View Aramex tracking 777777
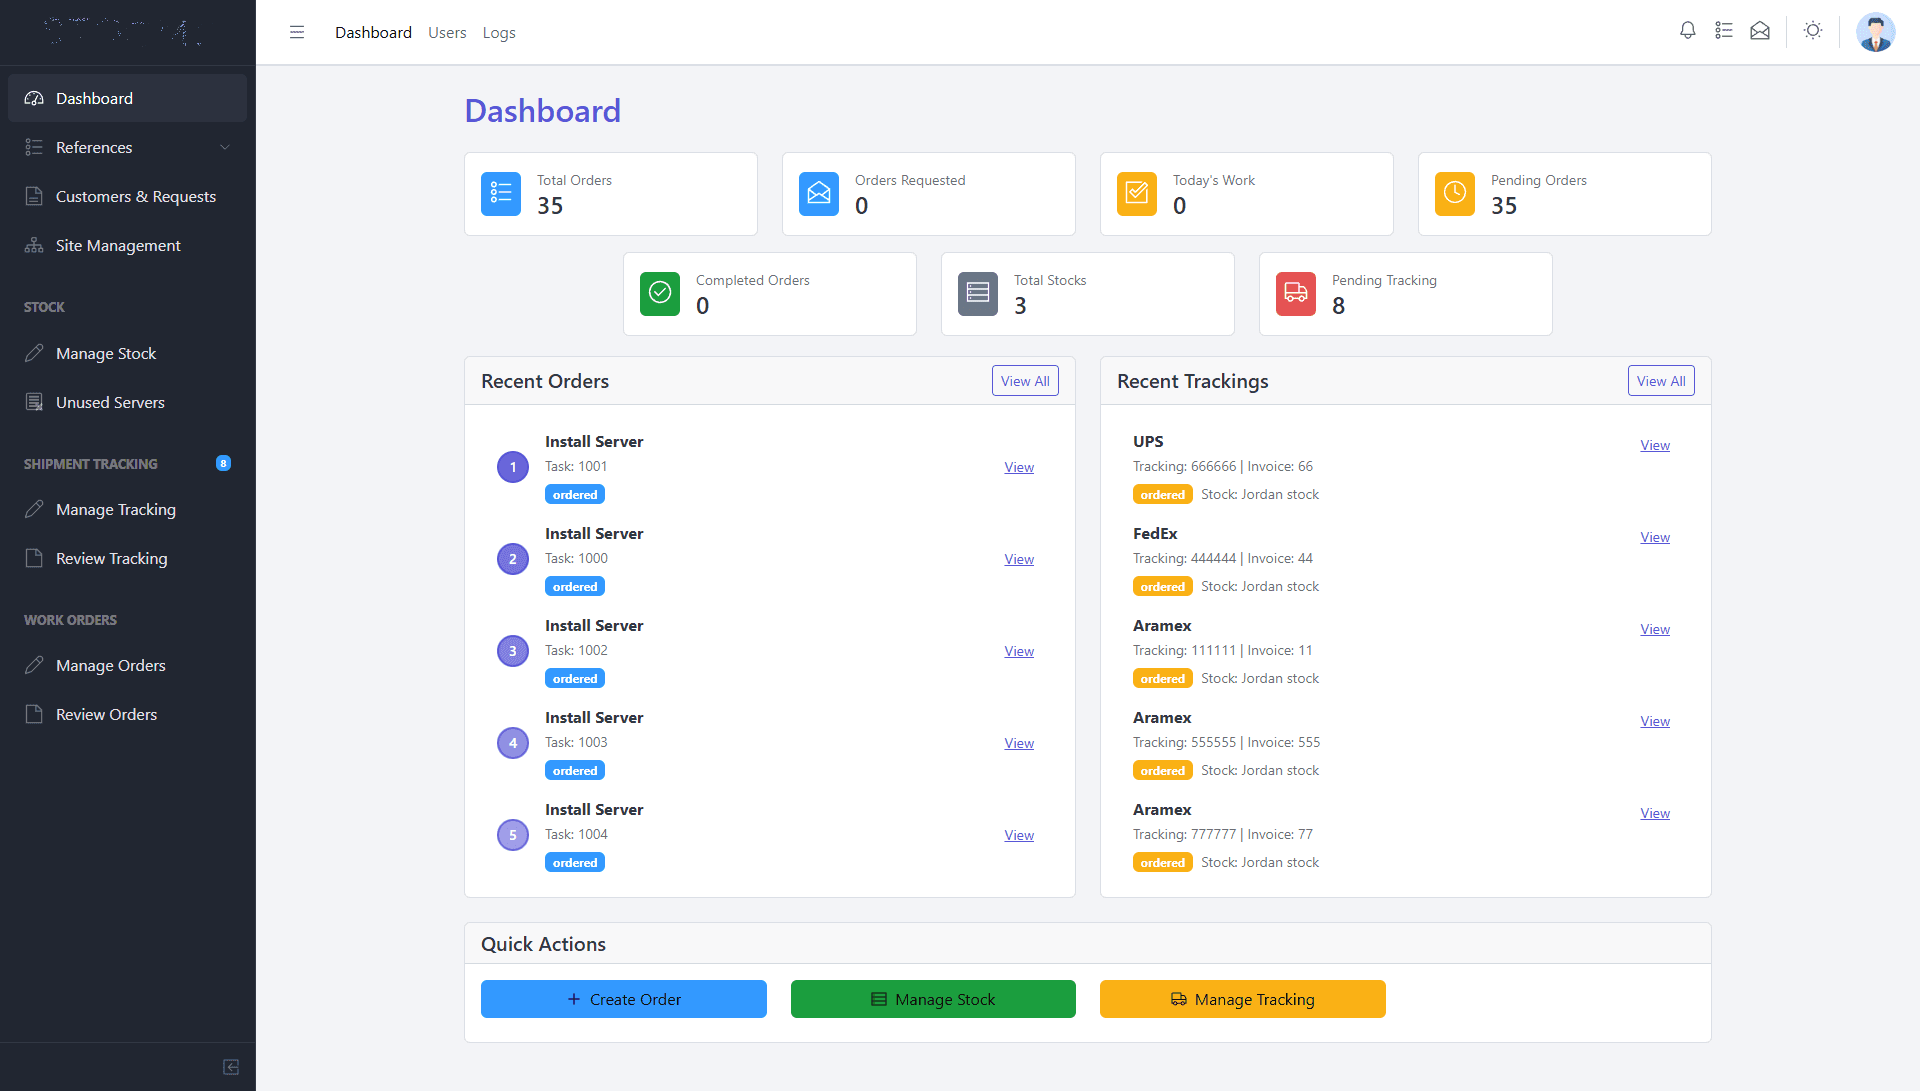This screenshot has width=1920, height=1091. click(x=1655, y=813)
